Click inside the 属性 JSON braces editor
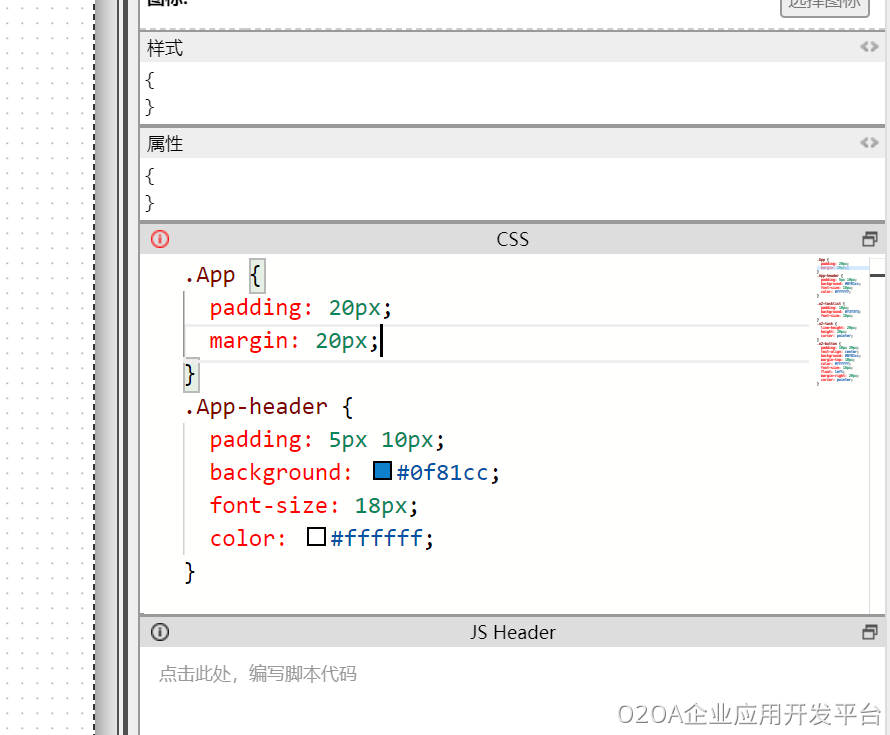This screenshot has width=890, height=735. click(x=400, y=189)
